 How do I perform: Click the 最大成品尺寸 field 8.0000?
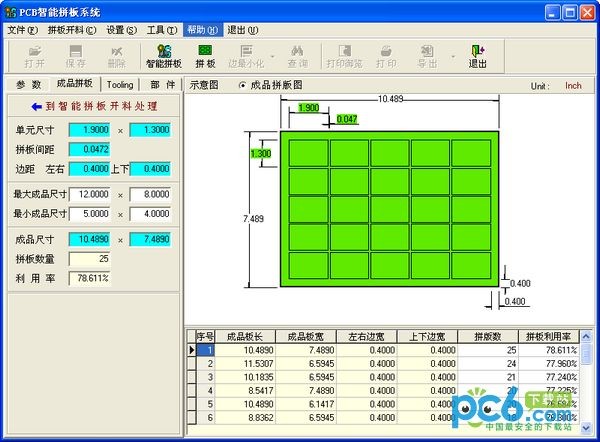point(150,194)
